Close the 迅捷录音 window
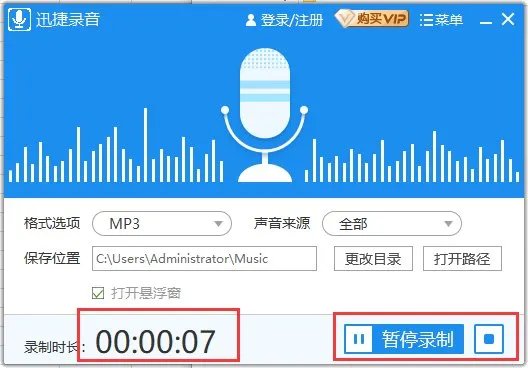The height and width of the screenshot is (368, 528). point(508,20)
